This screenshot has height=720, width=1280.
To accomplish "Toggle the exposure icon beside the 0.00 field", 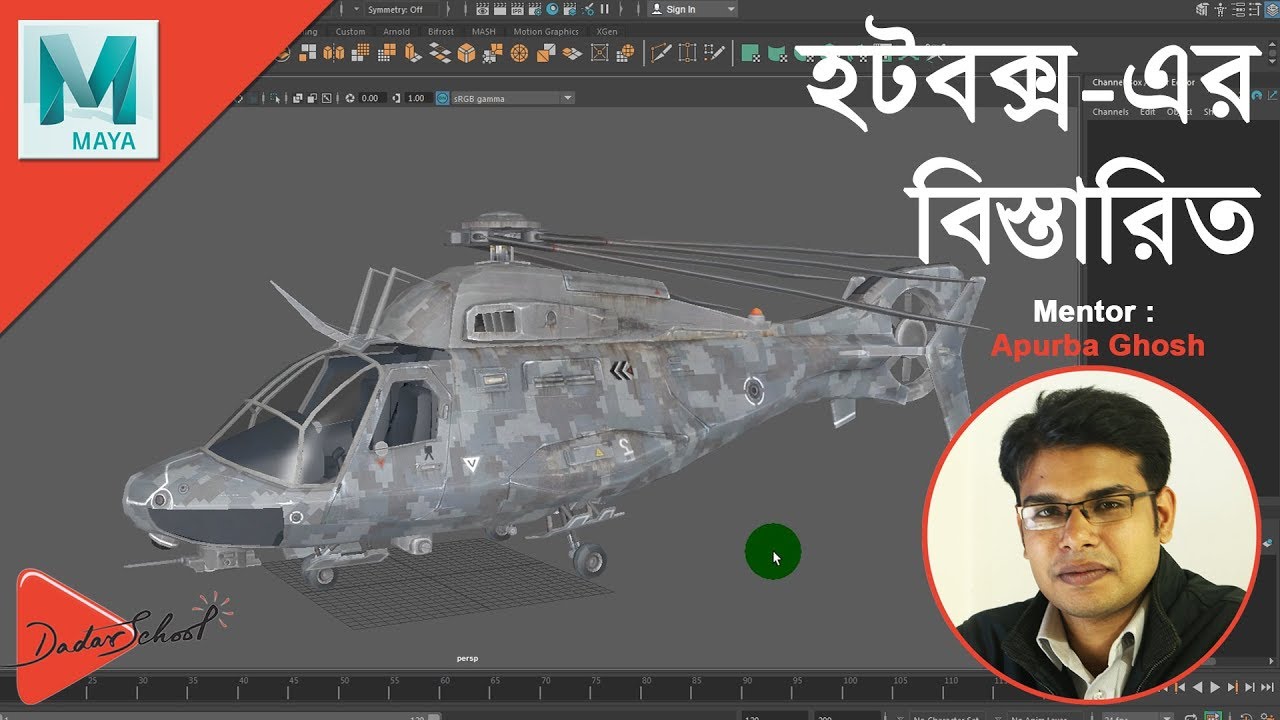I will (x=349, y=98).
